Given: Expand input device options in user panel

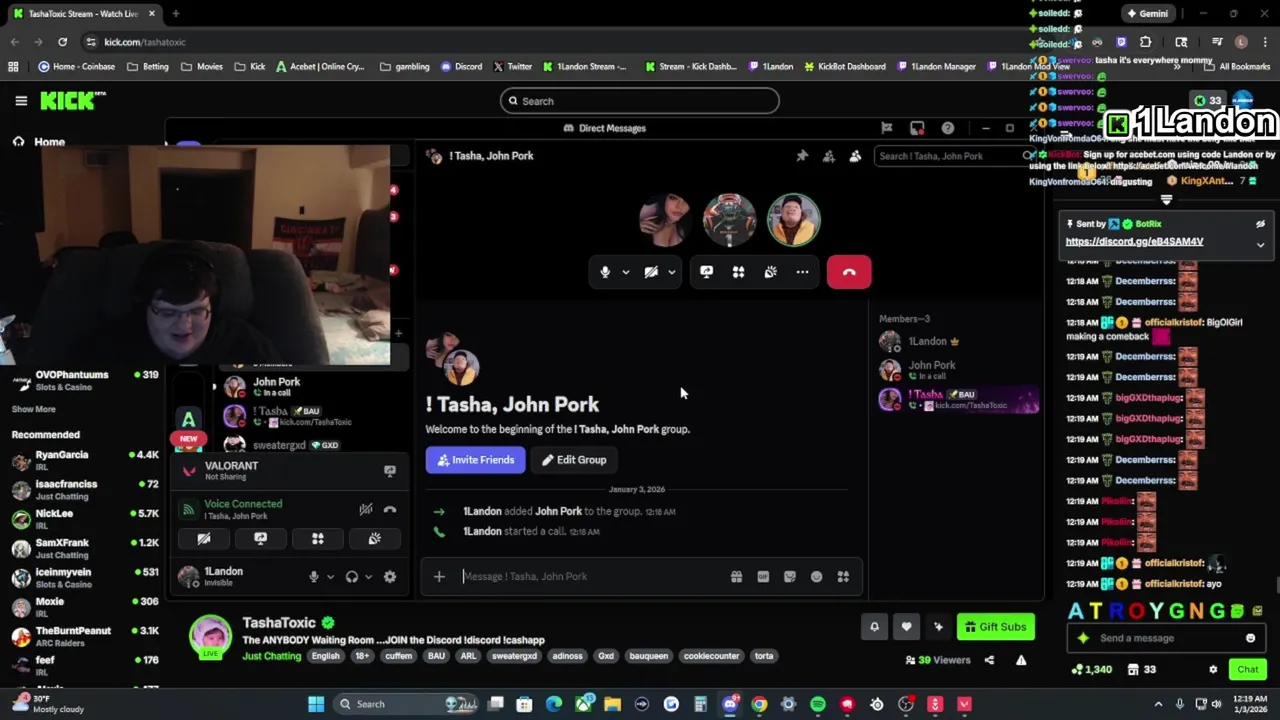Looking at the screenshot, I should point(330,576).
